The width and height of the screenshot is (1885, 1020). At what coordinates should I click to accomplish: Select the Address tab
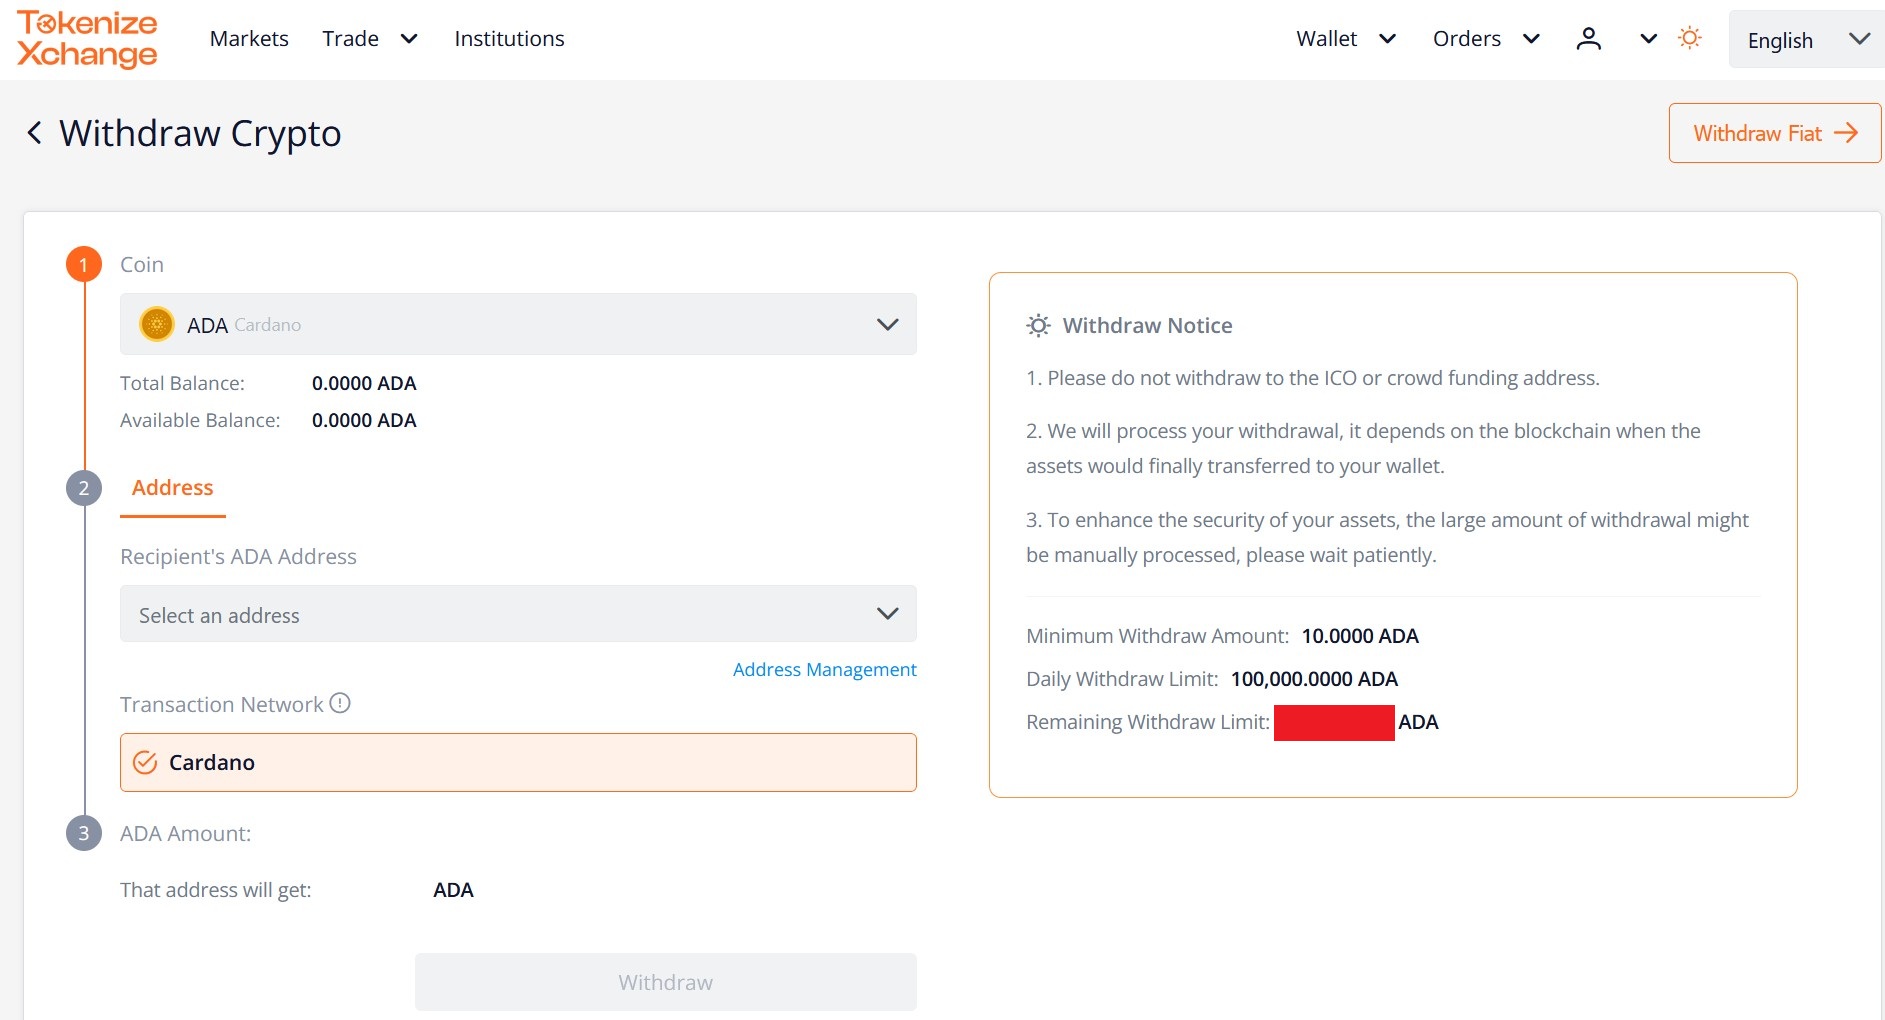click(x=173, y=488)
